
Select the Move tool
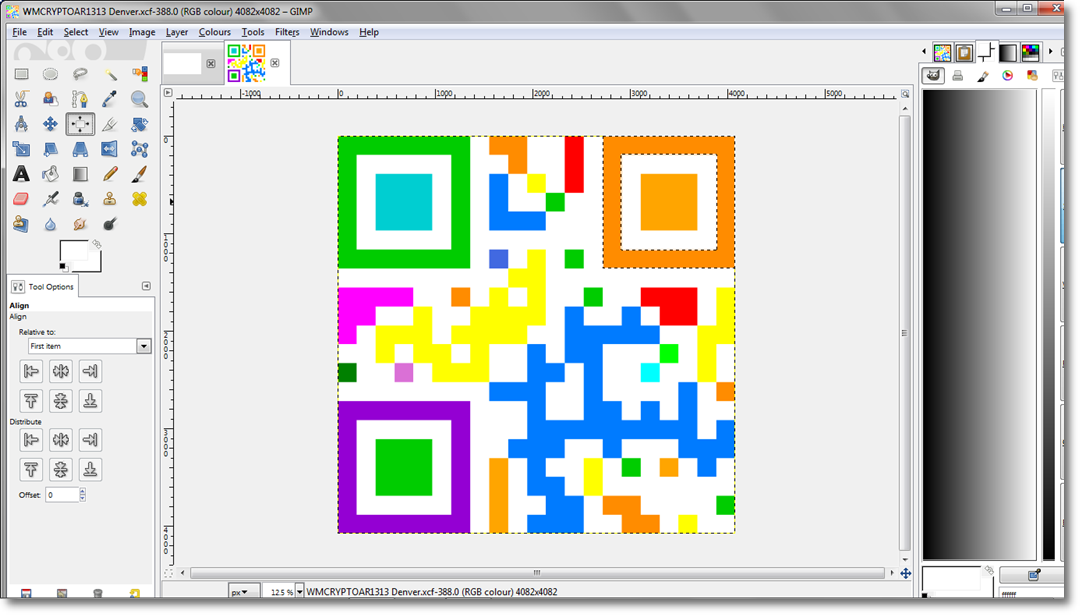50,124
